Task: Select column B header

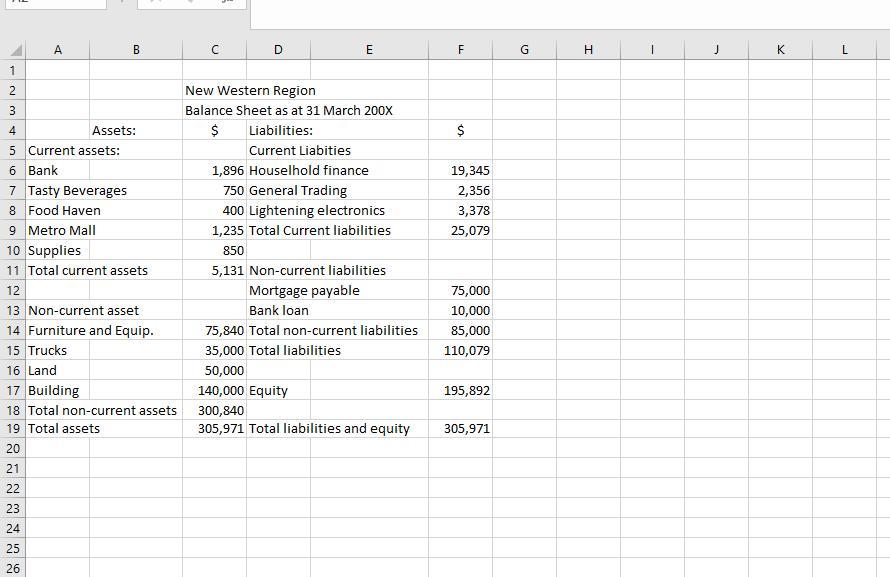Action: click(136, 50)
